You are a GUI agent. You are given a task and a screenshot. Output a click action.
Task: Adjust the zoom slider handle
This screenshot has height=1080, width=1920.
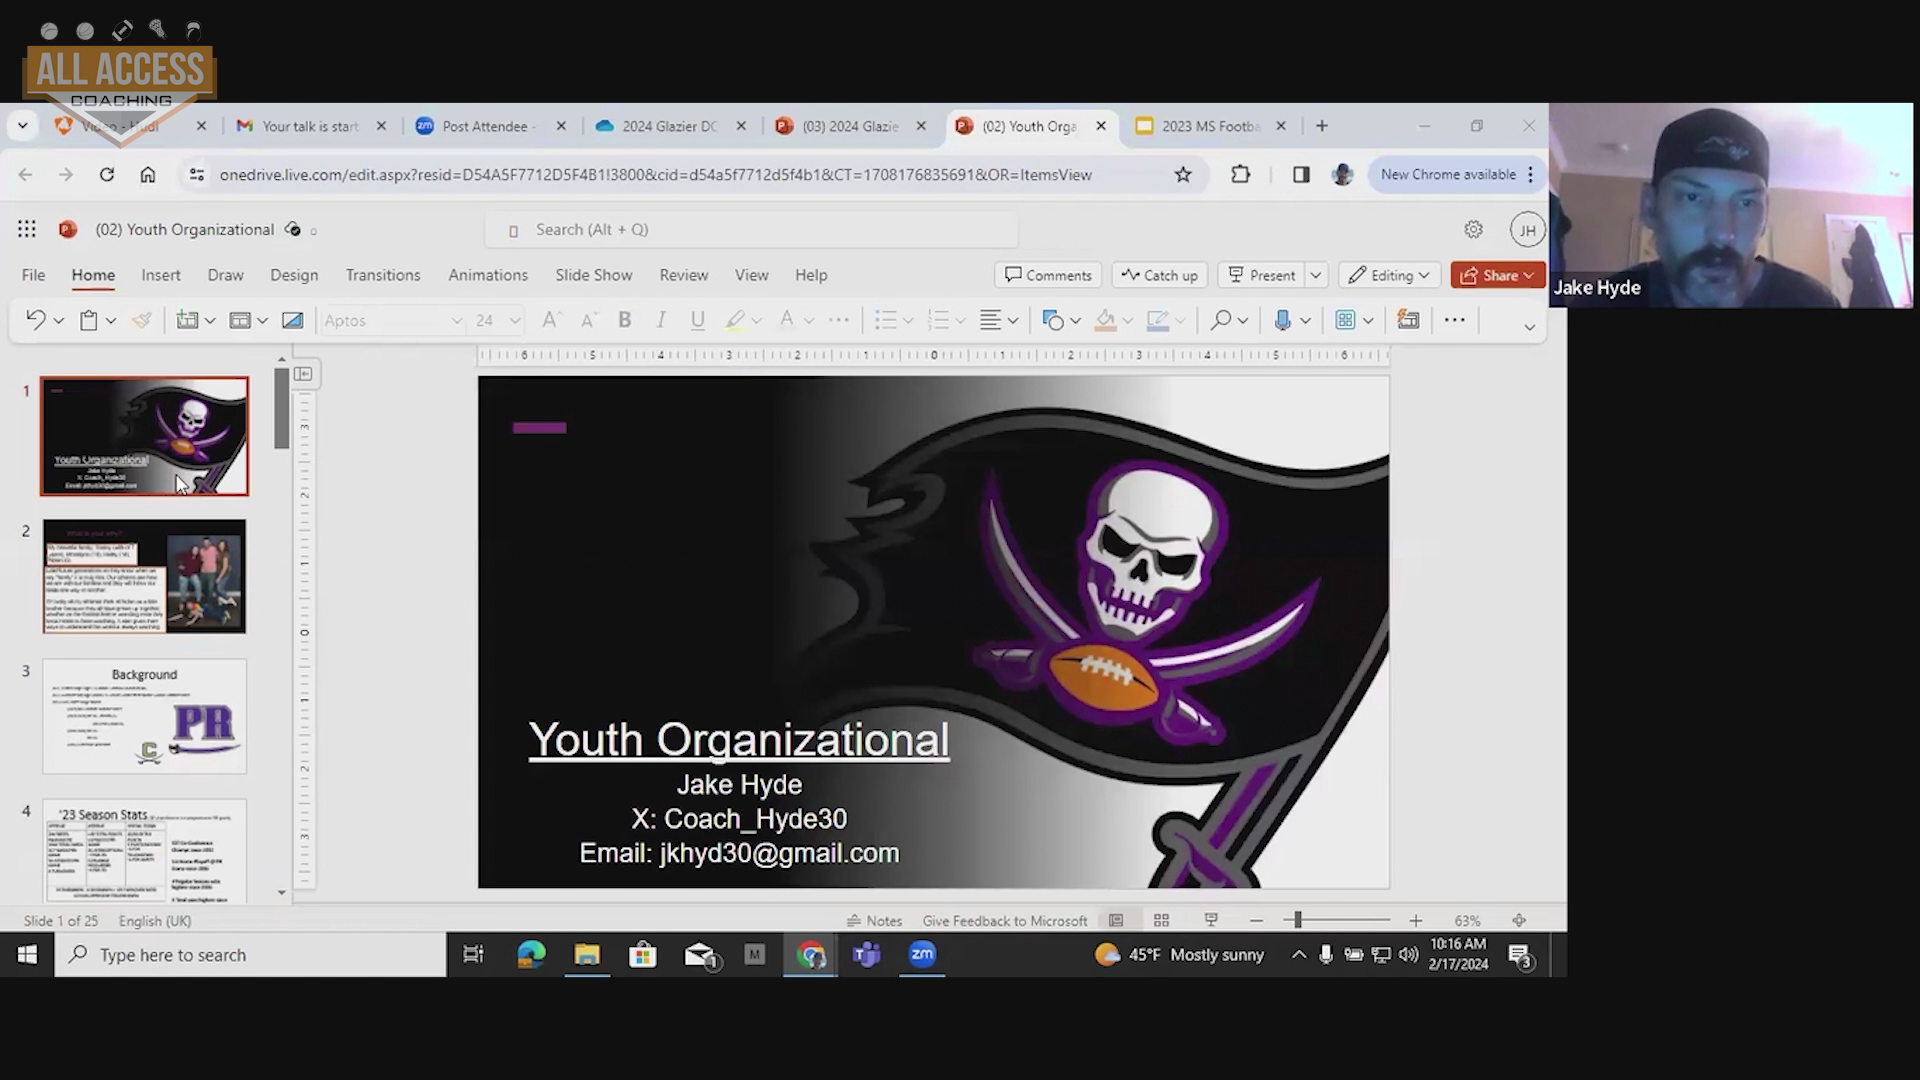click(1297, 920)
